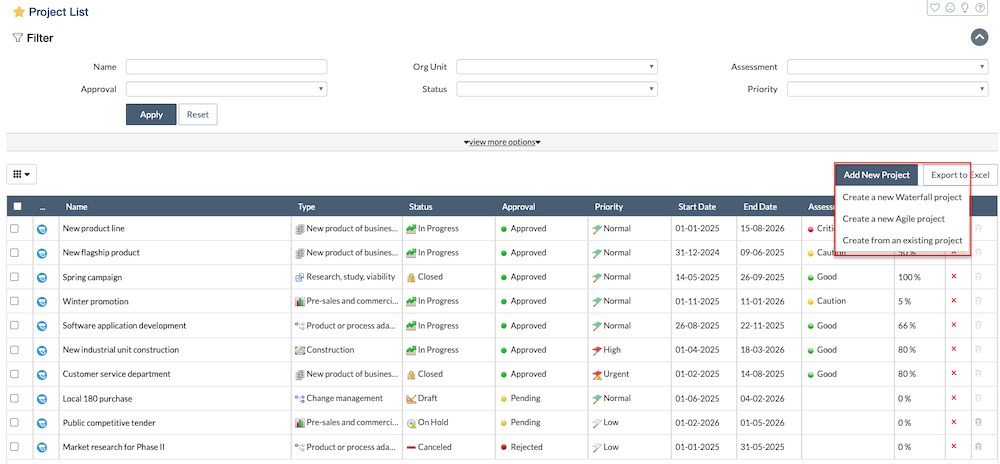Viewport: 1000px width, 464px height.
Task: Click the heart favorite icon
Action: pos(935,8)
